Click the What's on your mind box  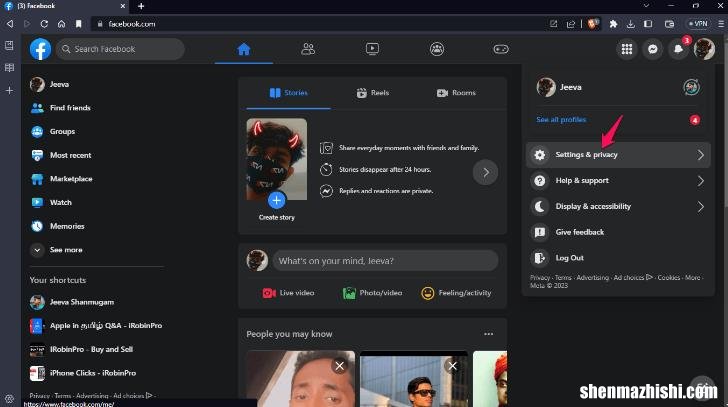(x=385, y=261)
